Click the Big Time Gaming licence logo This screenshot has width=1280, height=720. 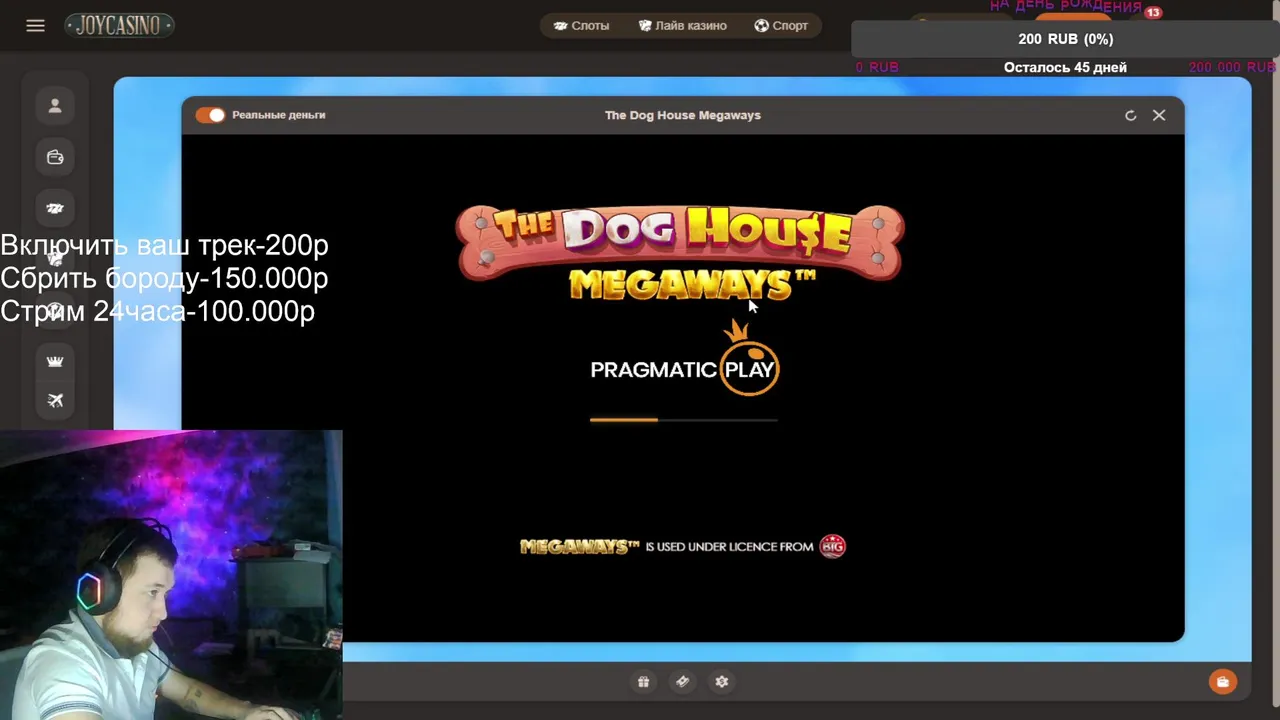click(832, 546)
